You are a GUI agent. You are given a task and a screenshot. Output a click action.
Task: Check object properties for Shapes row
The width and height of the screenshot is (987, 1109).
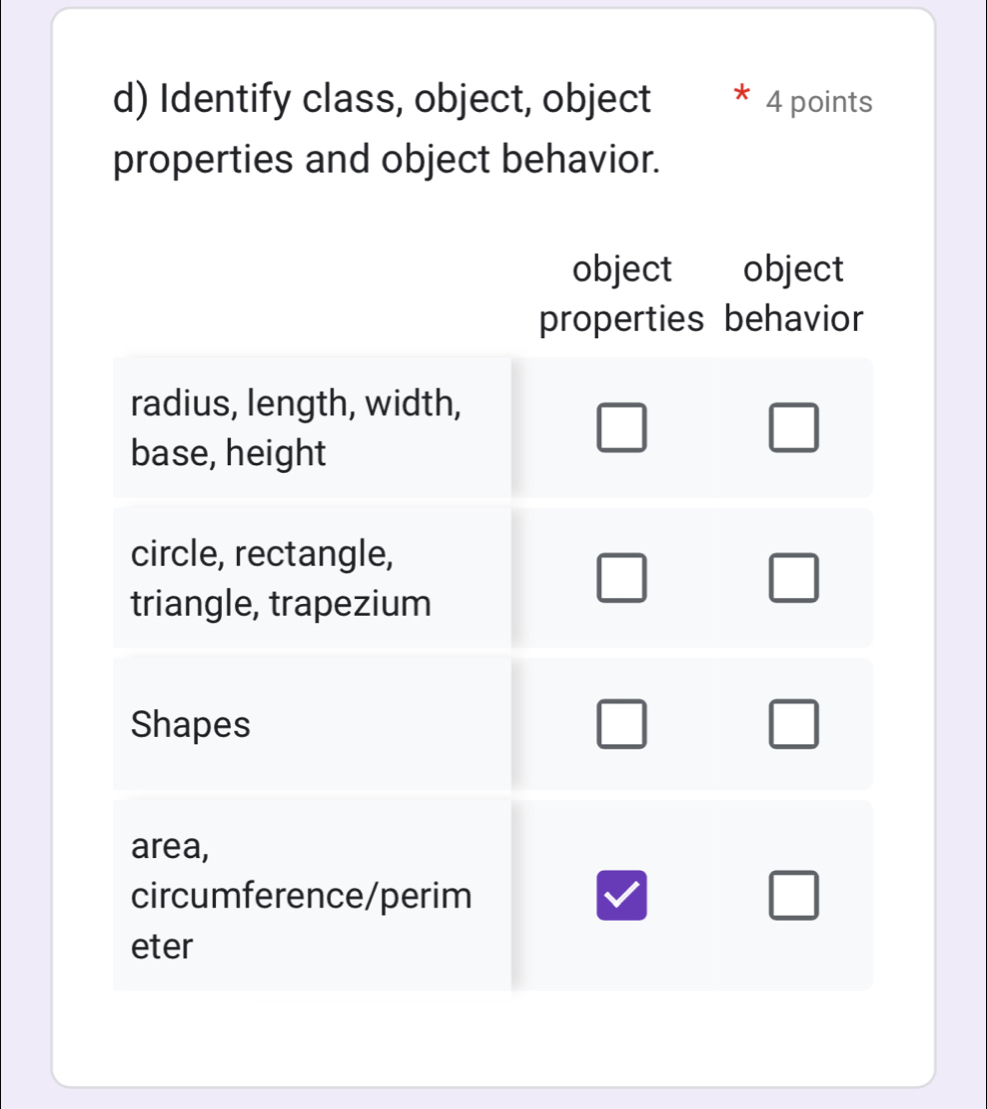pyautogui.click(x=621, y=725)
